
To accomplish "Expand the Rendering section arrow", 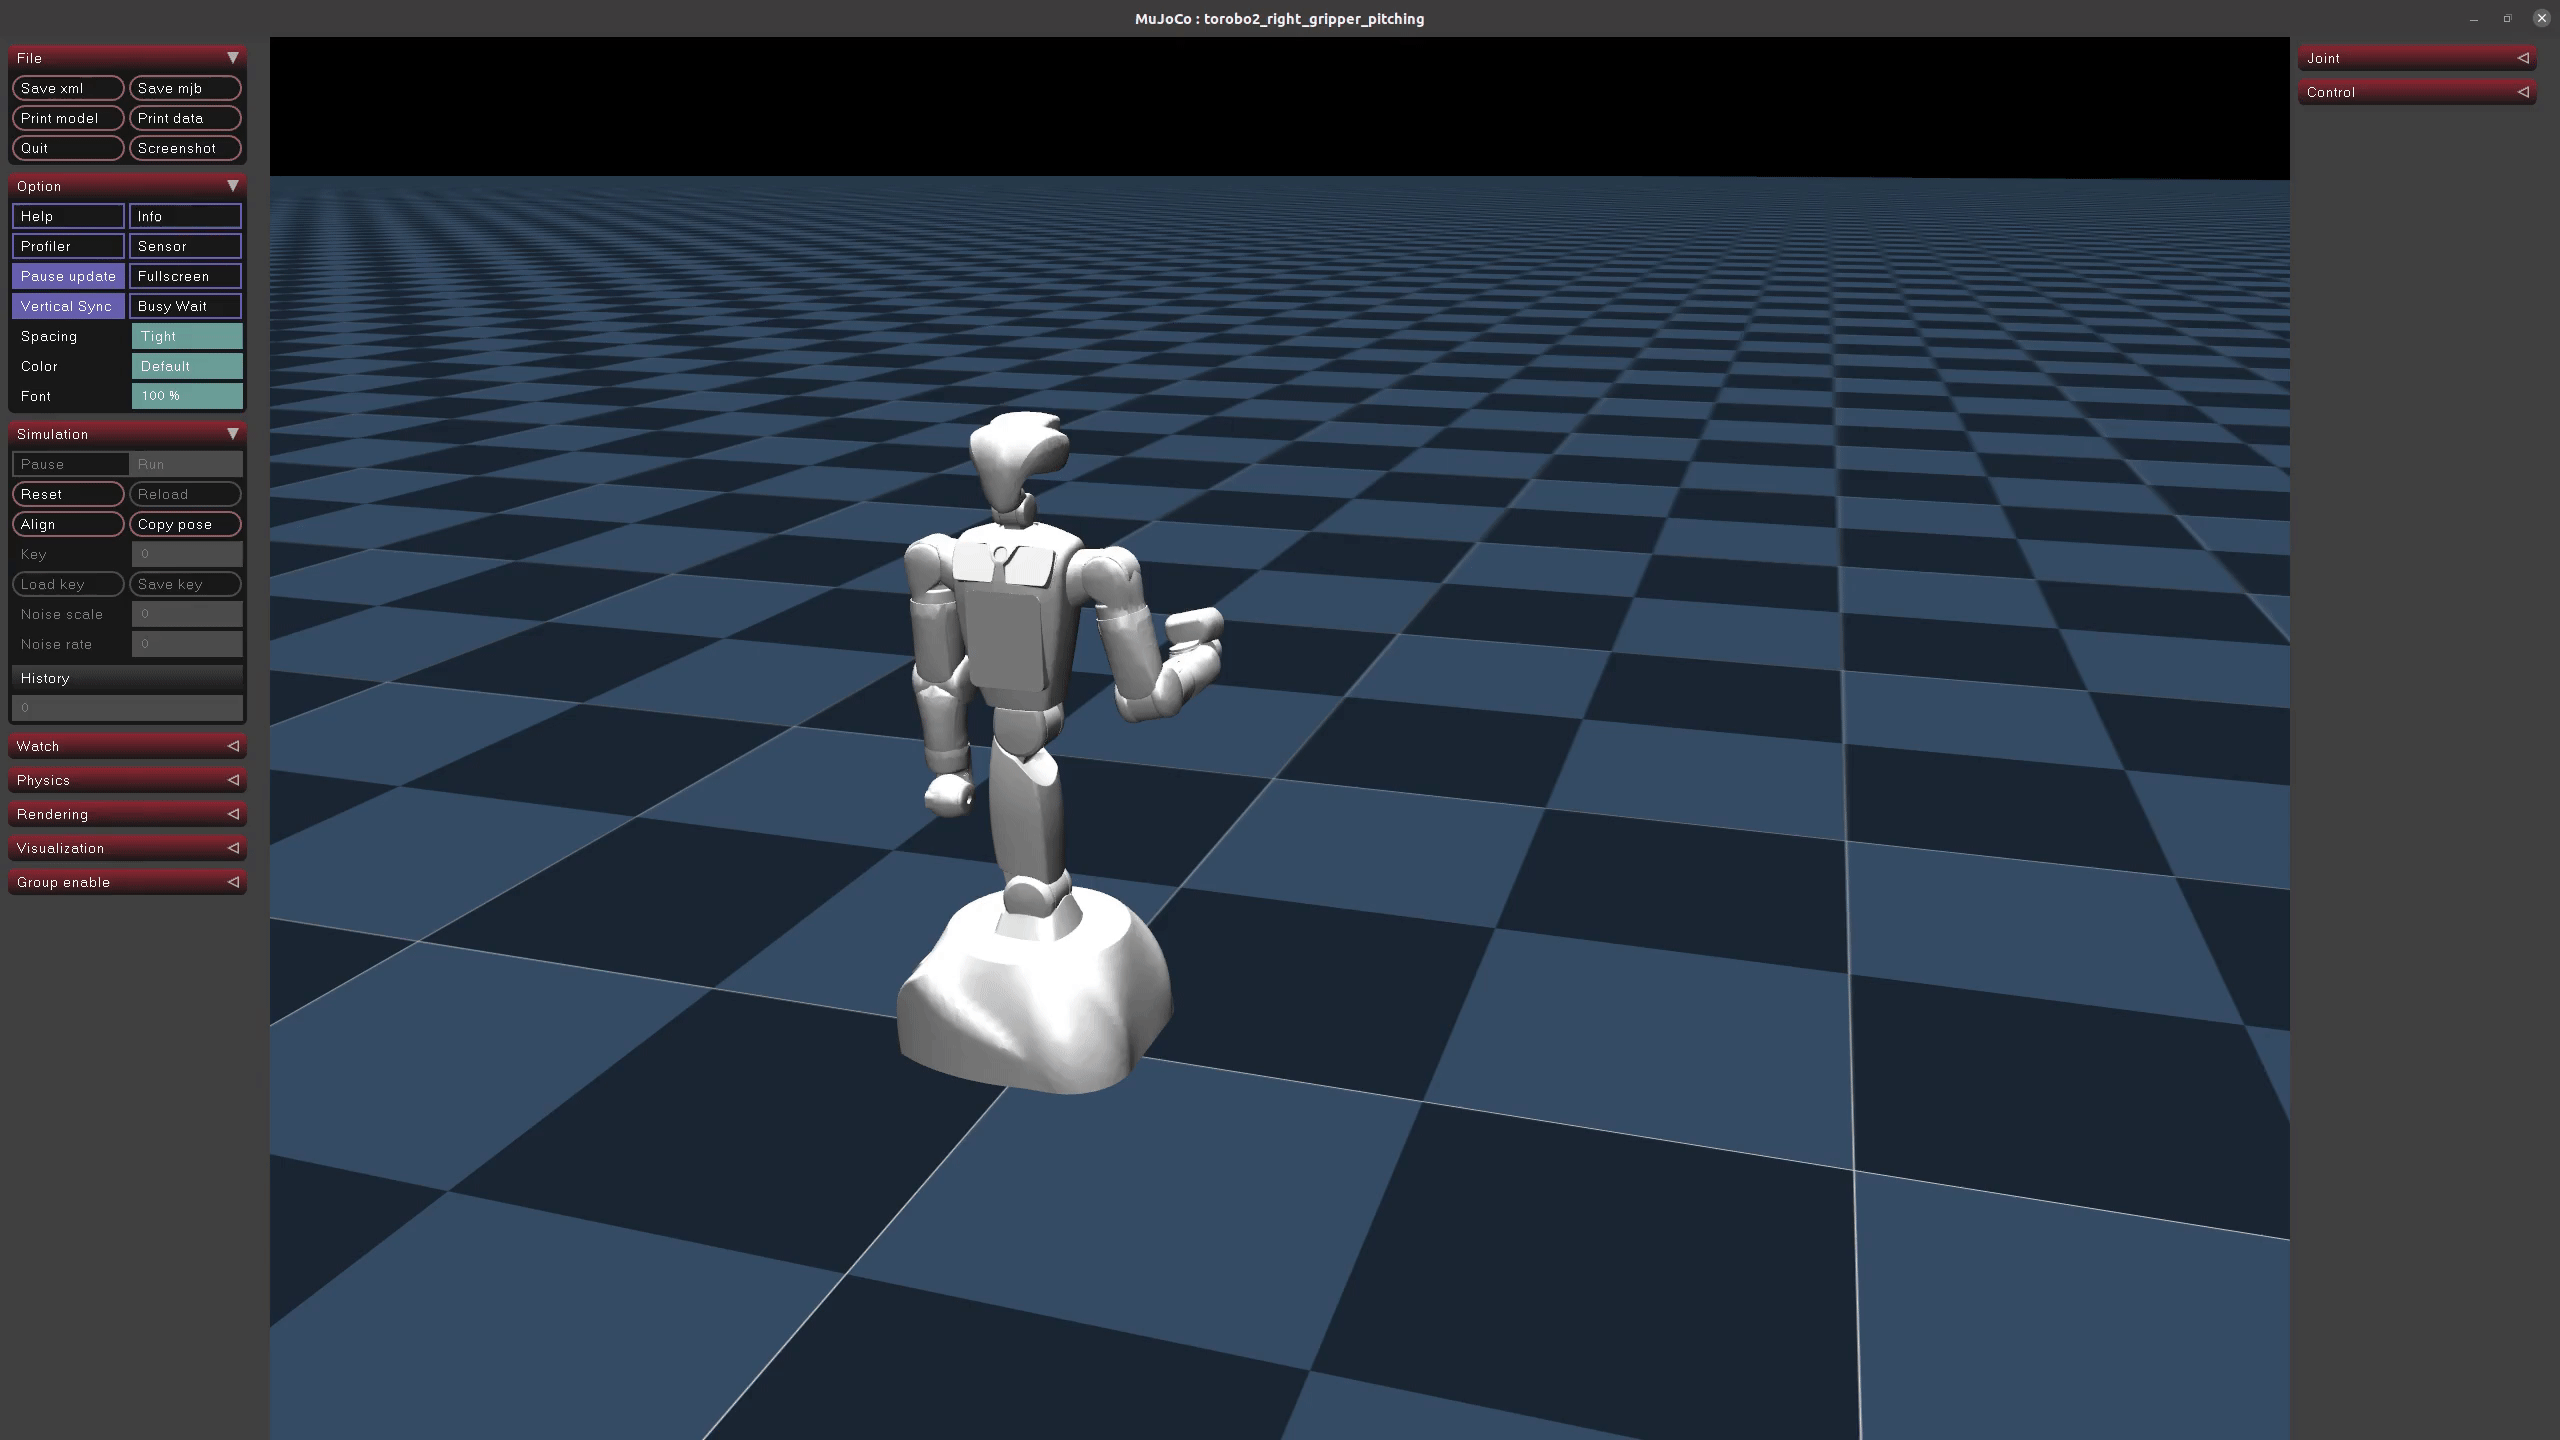I will tap(232, 814).
